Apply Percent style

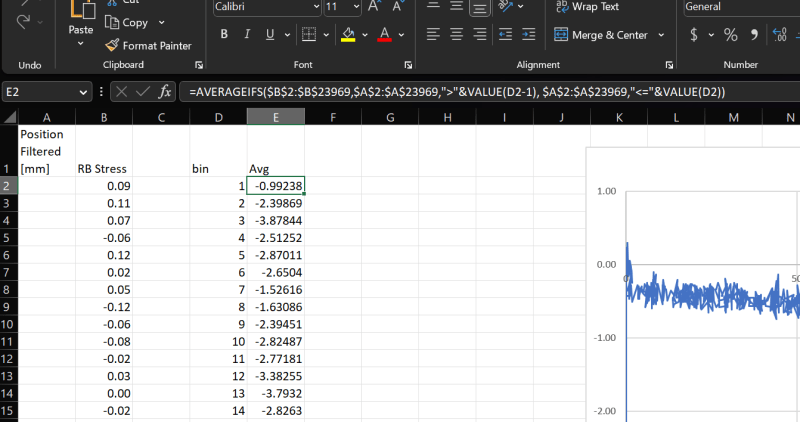coord(731,35)
